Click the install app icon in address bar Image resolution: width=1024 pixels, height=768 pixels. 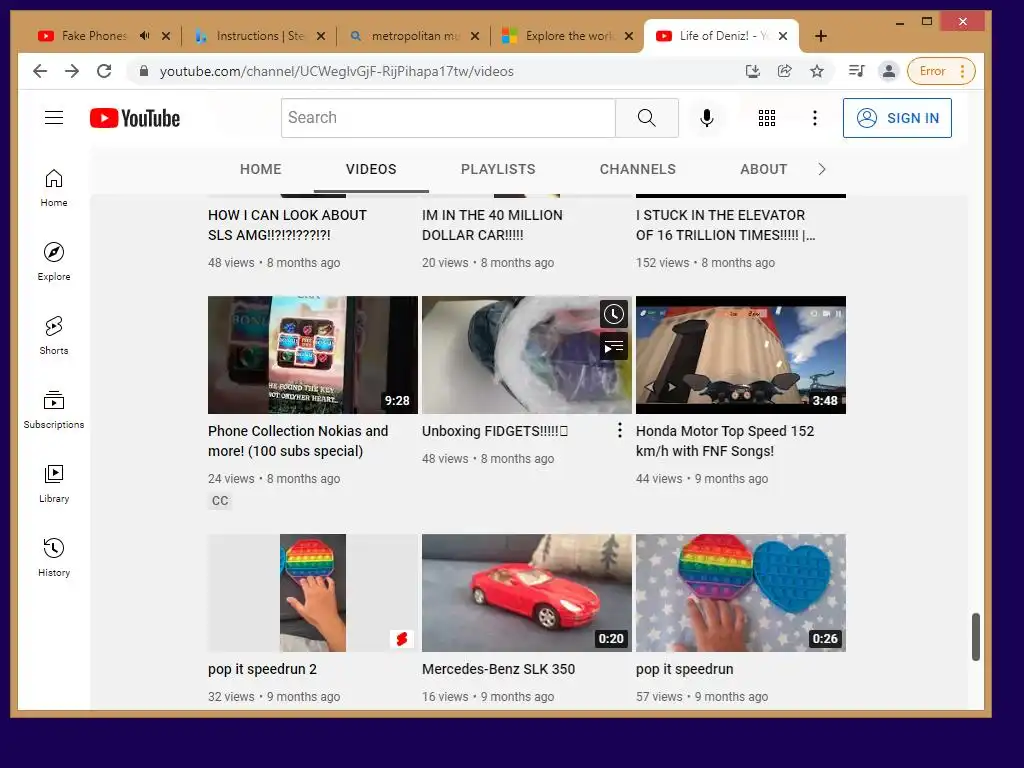pyautogui.click(x=753, y=71)
